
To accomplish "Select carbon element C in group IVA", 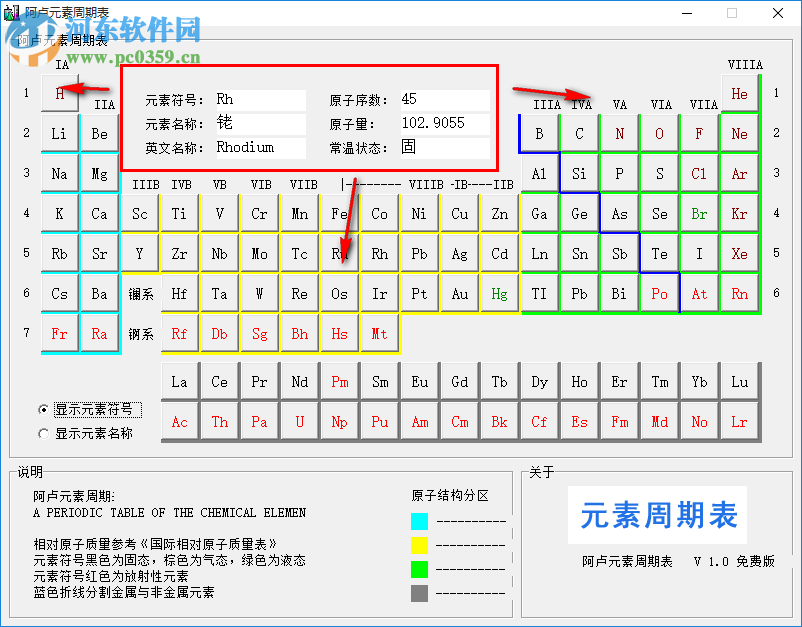I will 579,133.
